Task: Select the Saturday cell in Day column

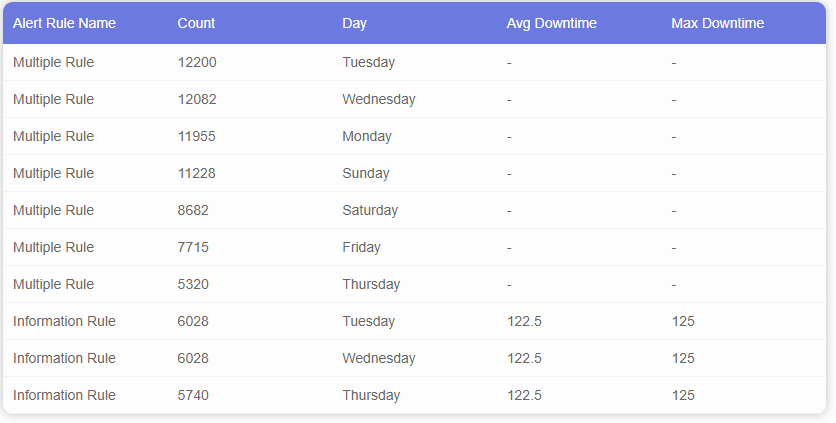Action: pos(370,210)
